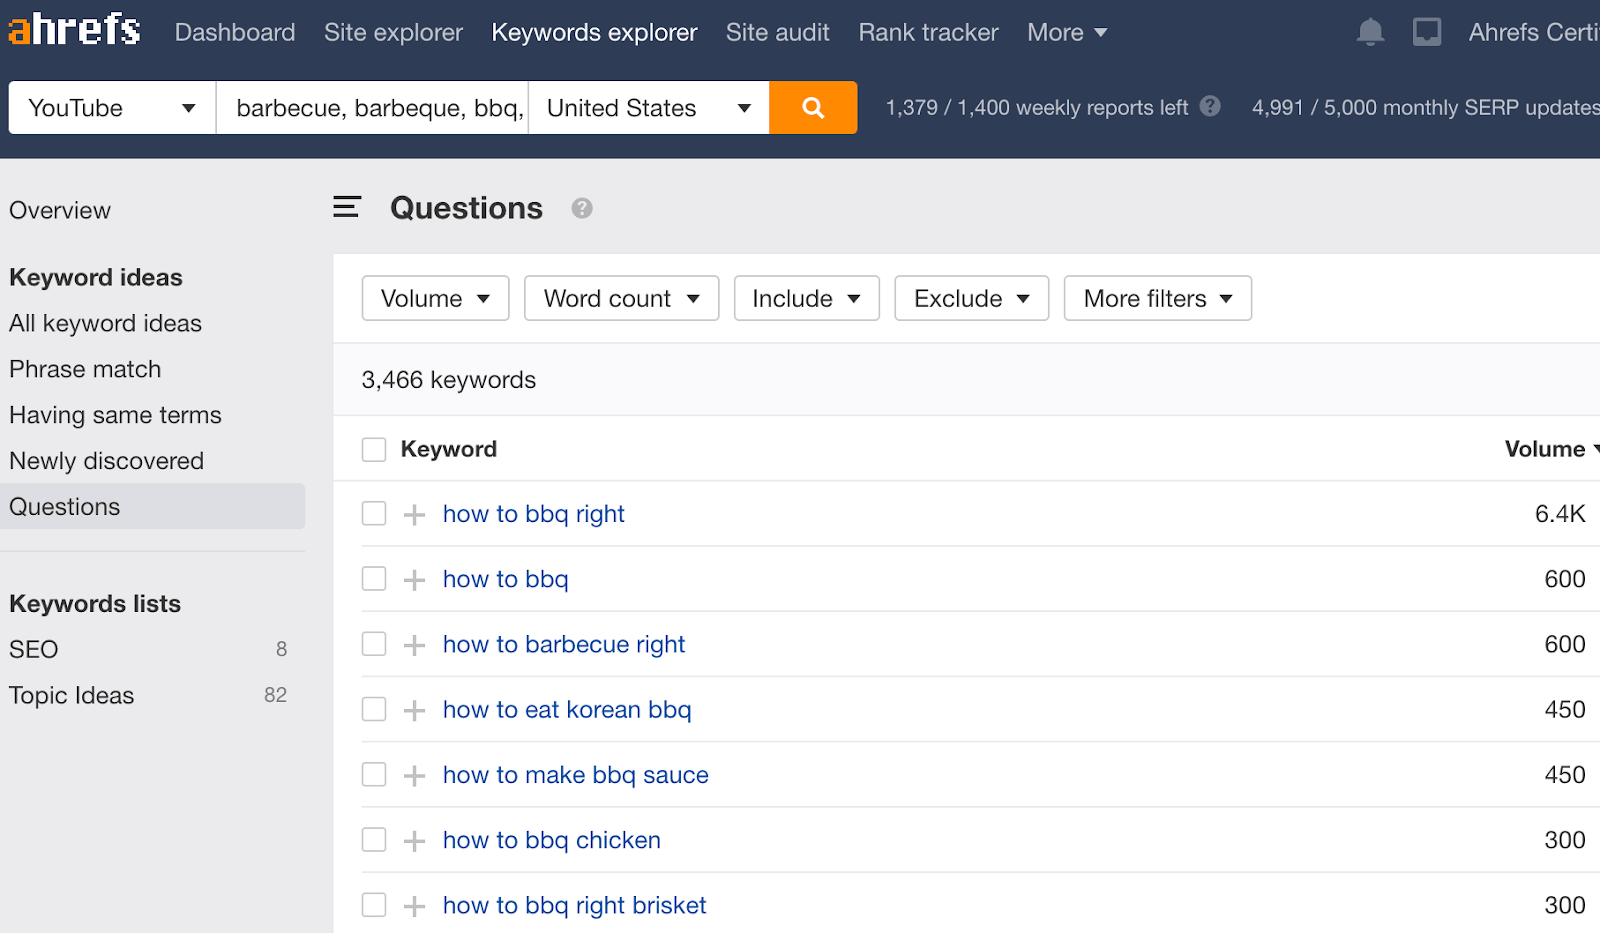1600x933 pixels.
Task: Open the YouTube search engine dropdown
Action: pos(110,107)
